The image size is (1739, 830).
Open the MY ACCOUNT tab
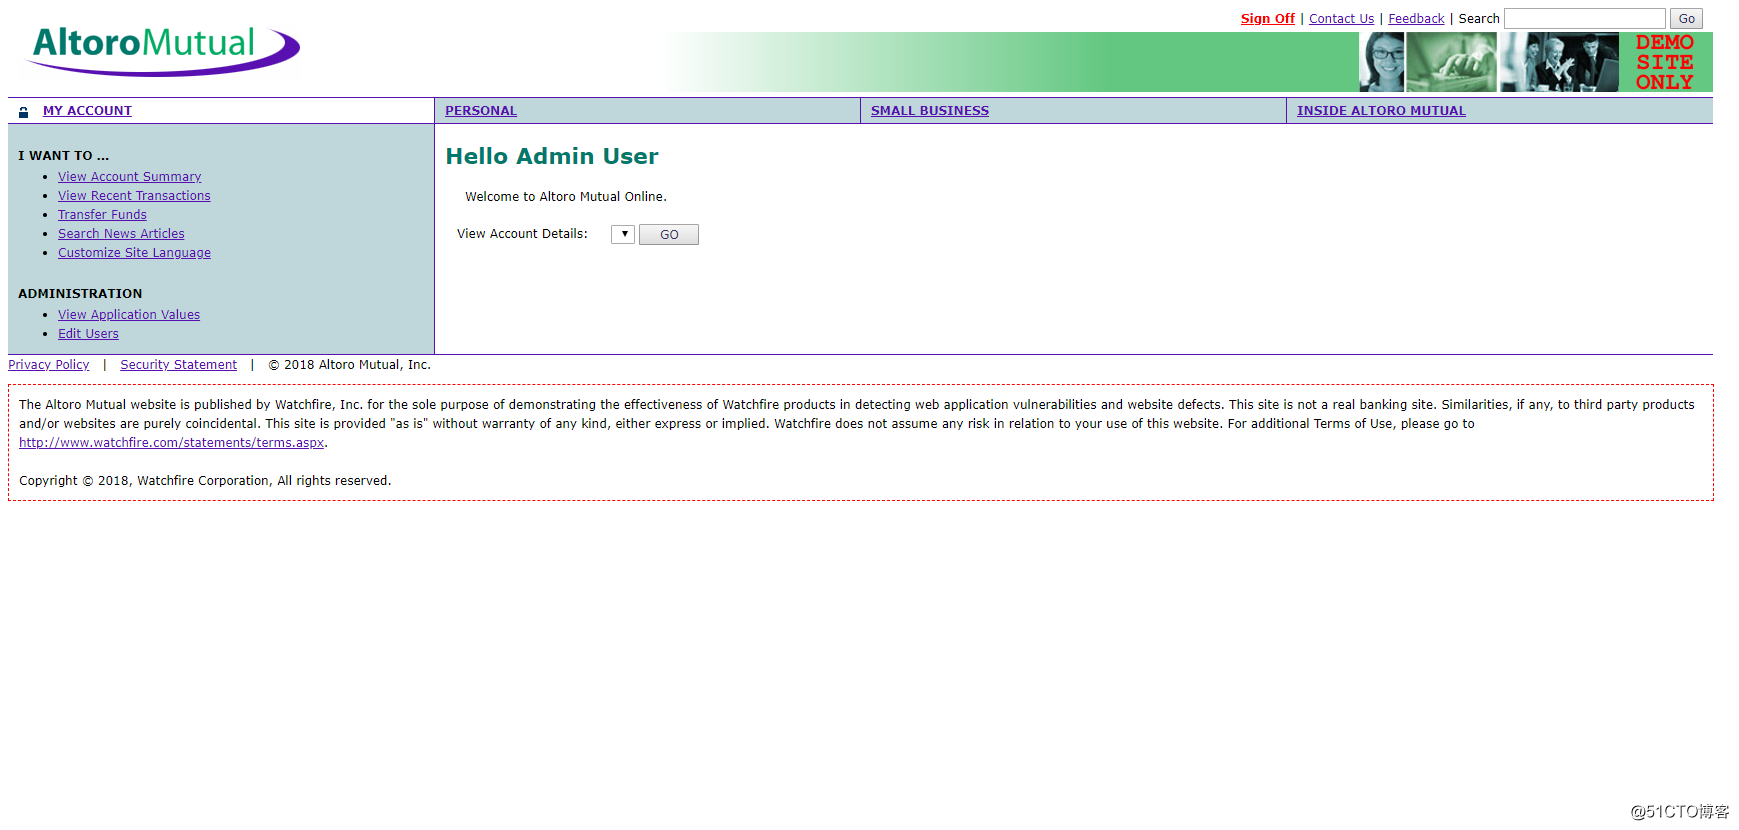(x=87, y=111)
